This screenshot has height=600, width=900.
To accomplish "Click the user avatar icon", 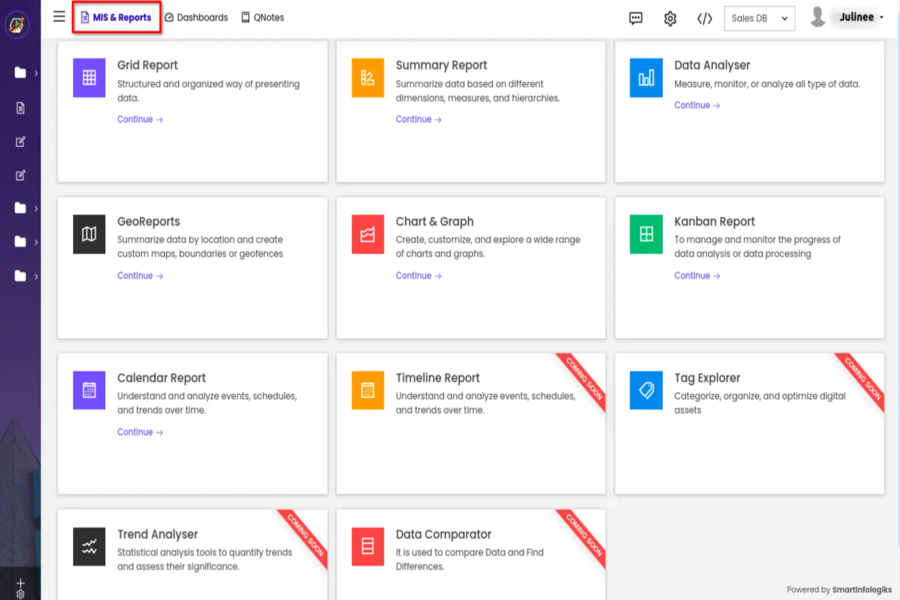I will click(818, 17).
